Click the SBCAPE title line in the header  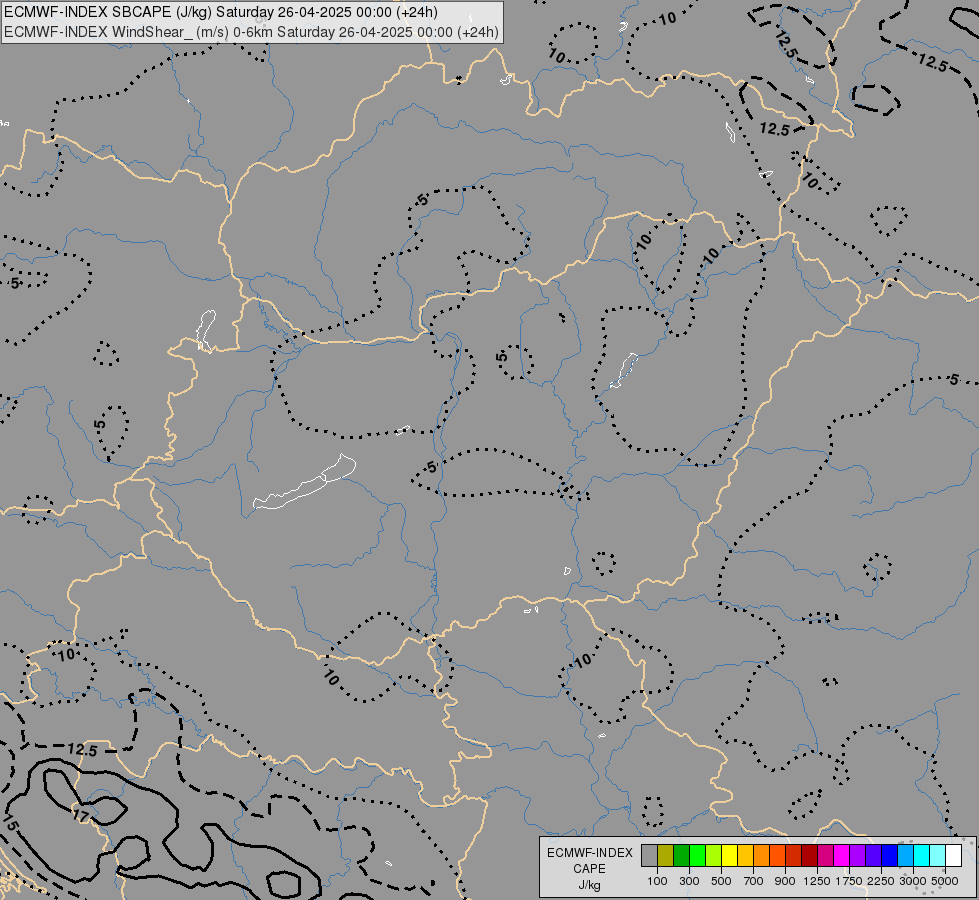[x=221, y=12]
